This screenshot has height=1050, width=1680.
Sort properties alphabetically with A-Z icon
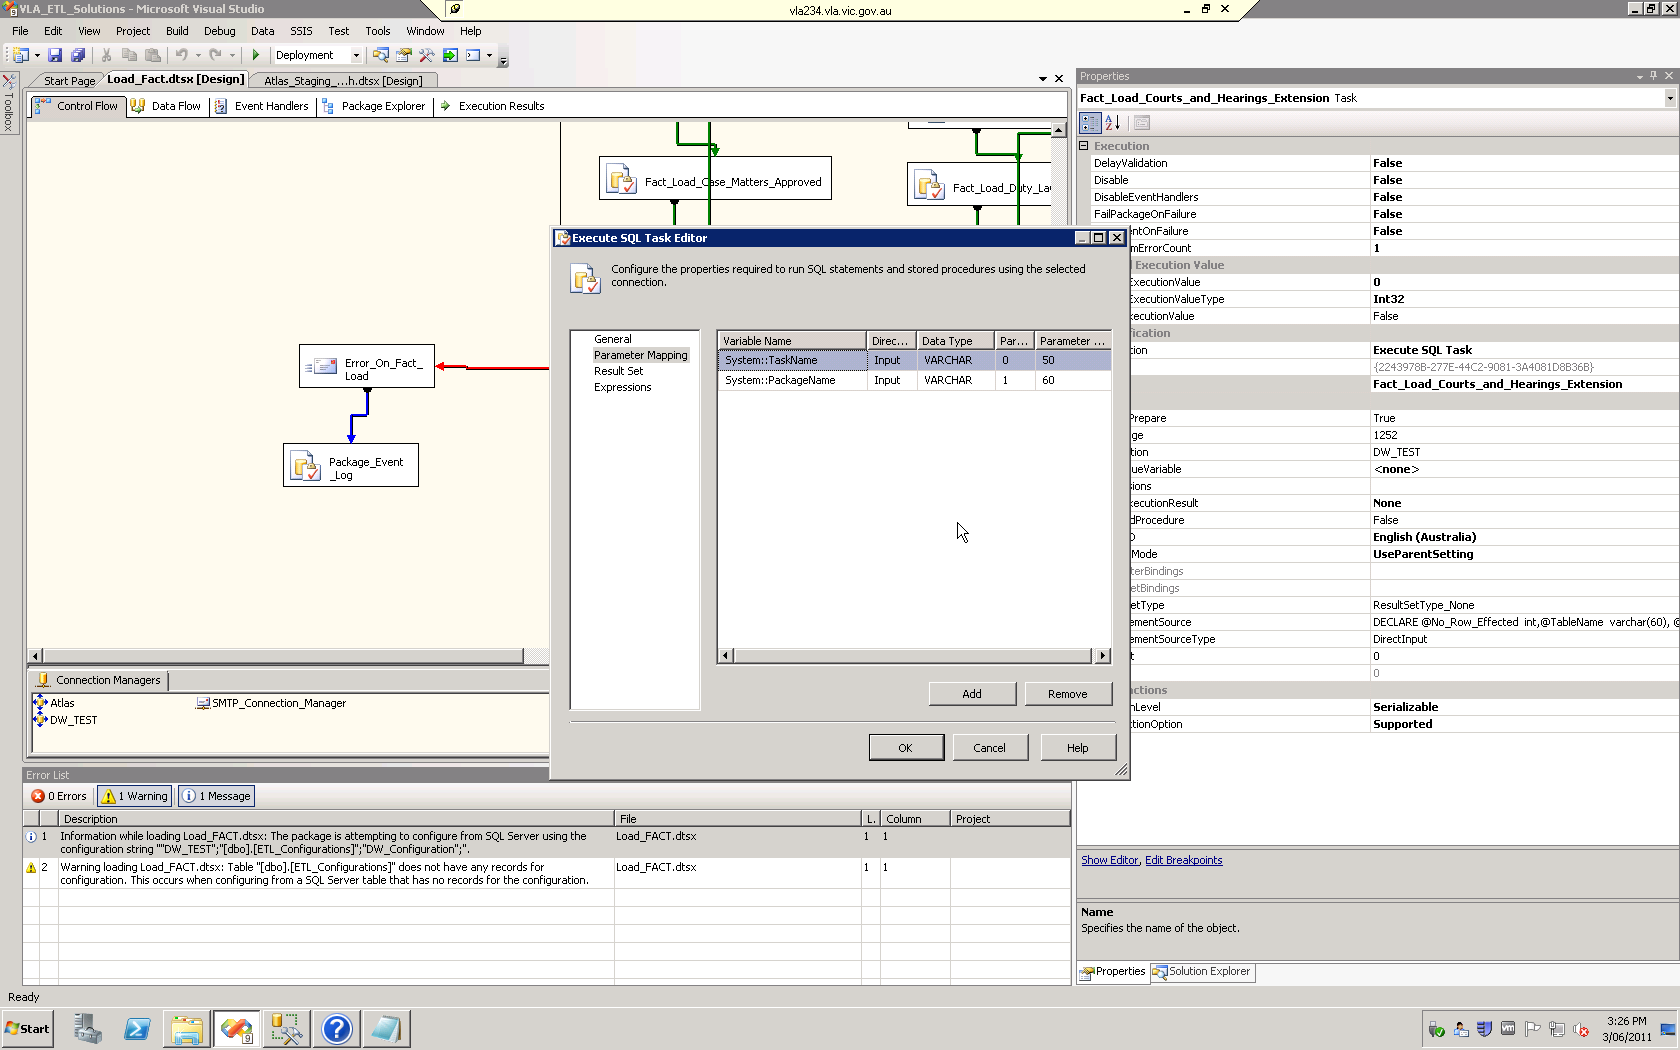point(1112,123)
